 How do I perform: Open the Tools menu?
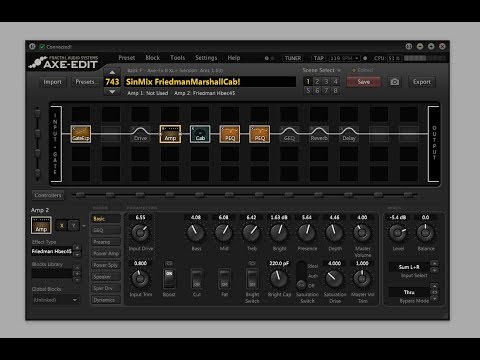(x=177, y=58)
